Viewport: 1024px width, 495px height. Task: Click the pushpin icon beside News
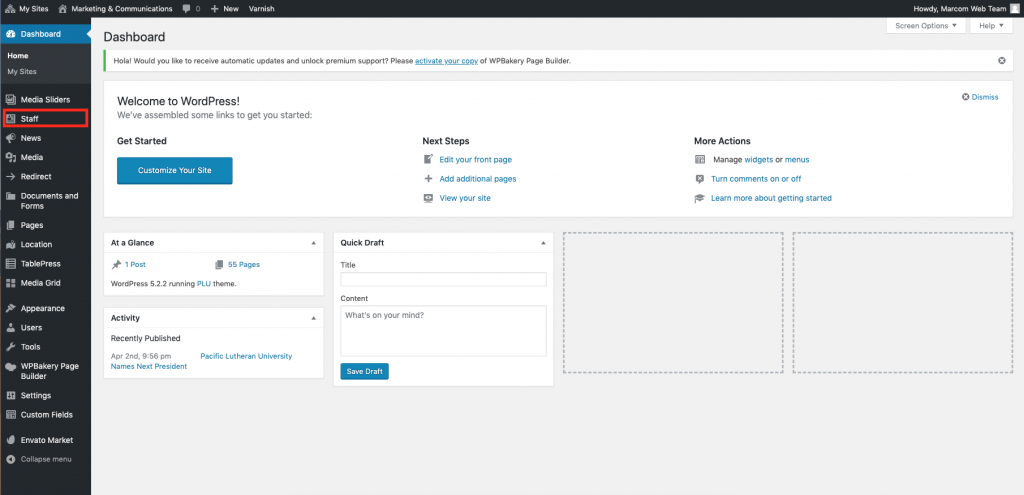click(x=10, y=138)
